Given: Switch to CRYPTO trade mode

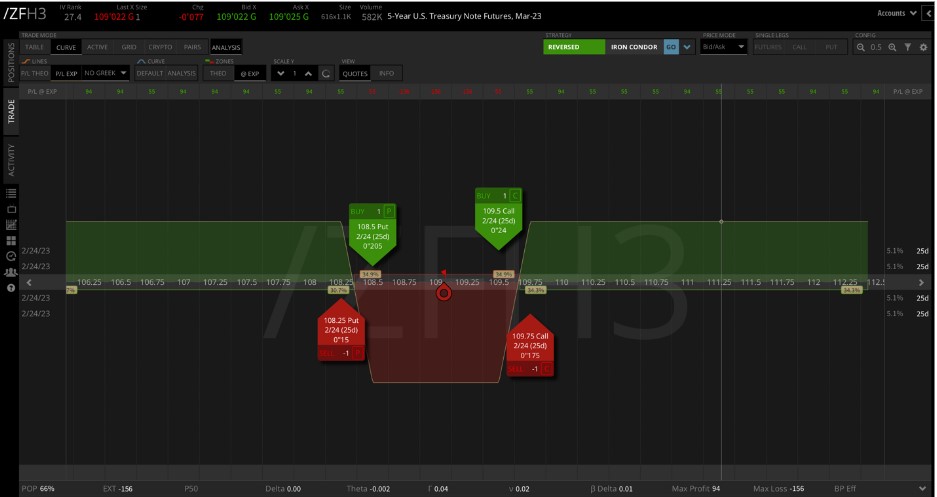Looking at the screenshot, I should coord(160,47).
